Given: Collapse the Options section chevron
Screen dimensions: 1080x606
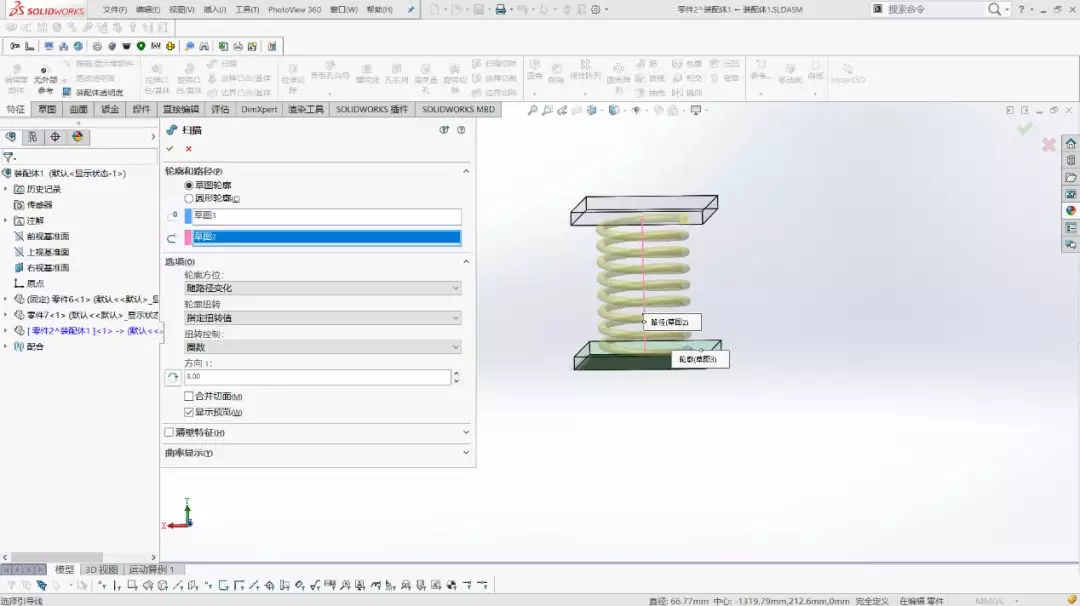Looking at the screenshot, I should click(466, 262).
